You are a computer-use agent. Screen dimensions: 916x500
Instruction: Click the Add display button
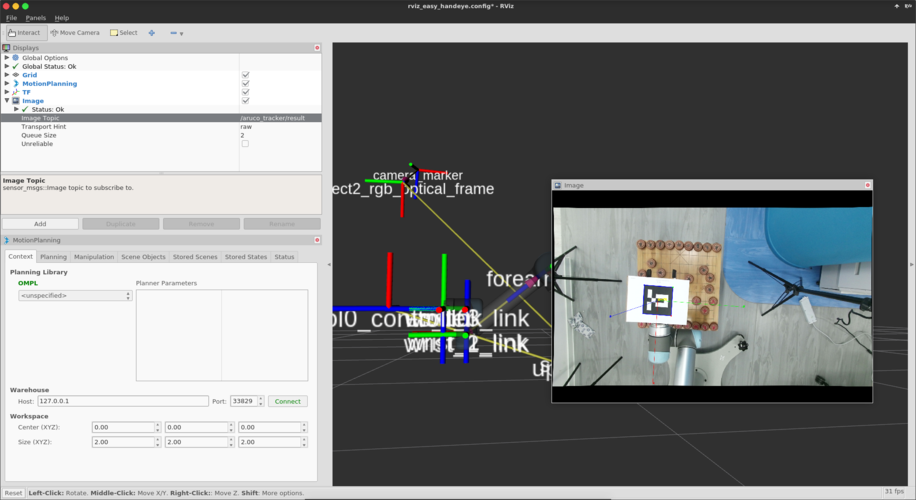coord(40,224)
